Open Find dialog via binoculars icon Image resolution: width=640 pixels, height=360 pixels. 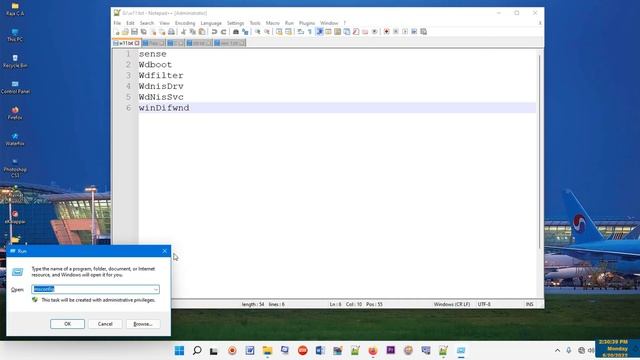pyautogui.click(x=236, y=32)
